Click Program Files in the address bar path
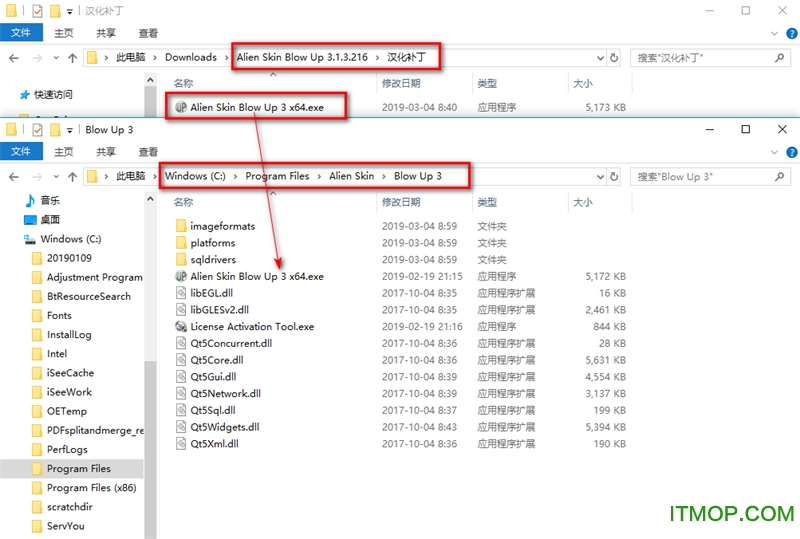 tap(277, 176)
